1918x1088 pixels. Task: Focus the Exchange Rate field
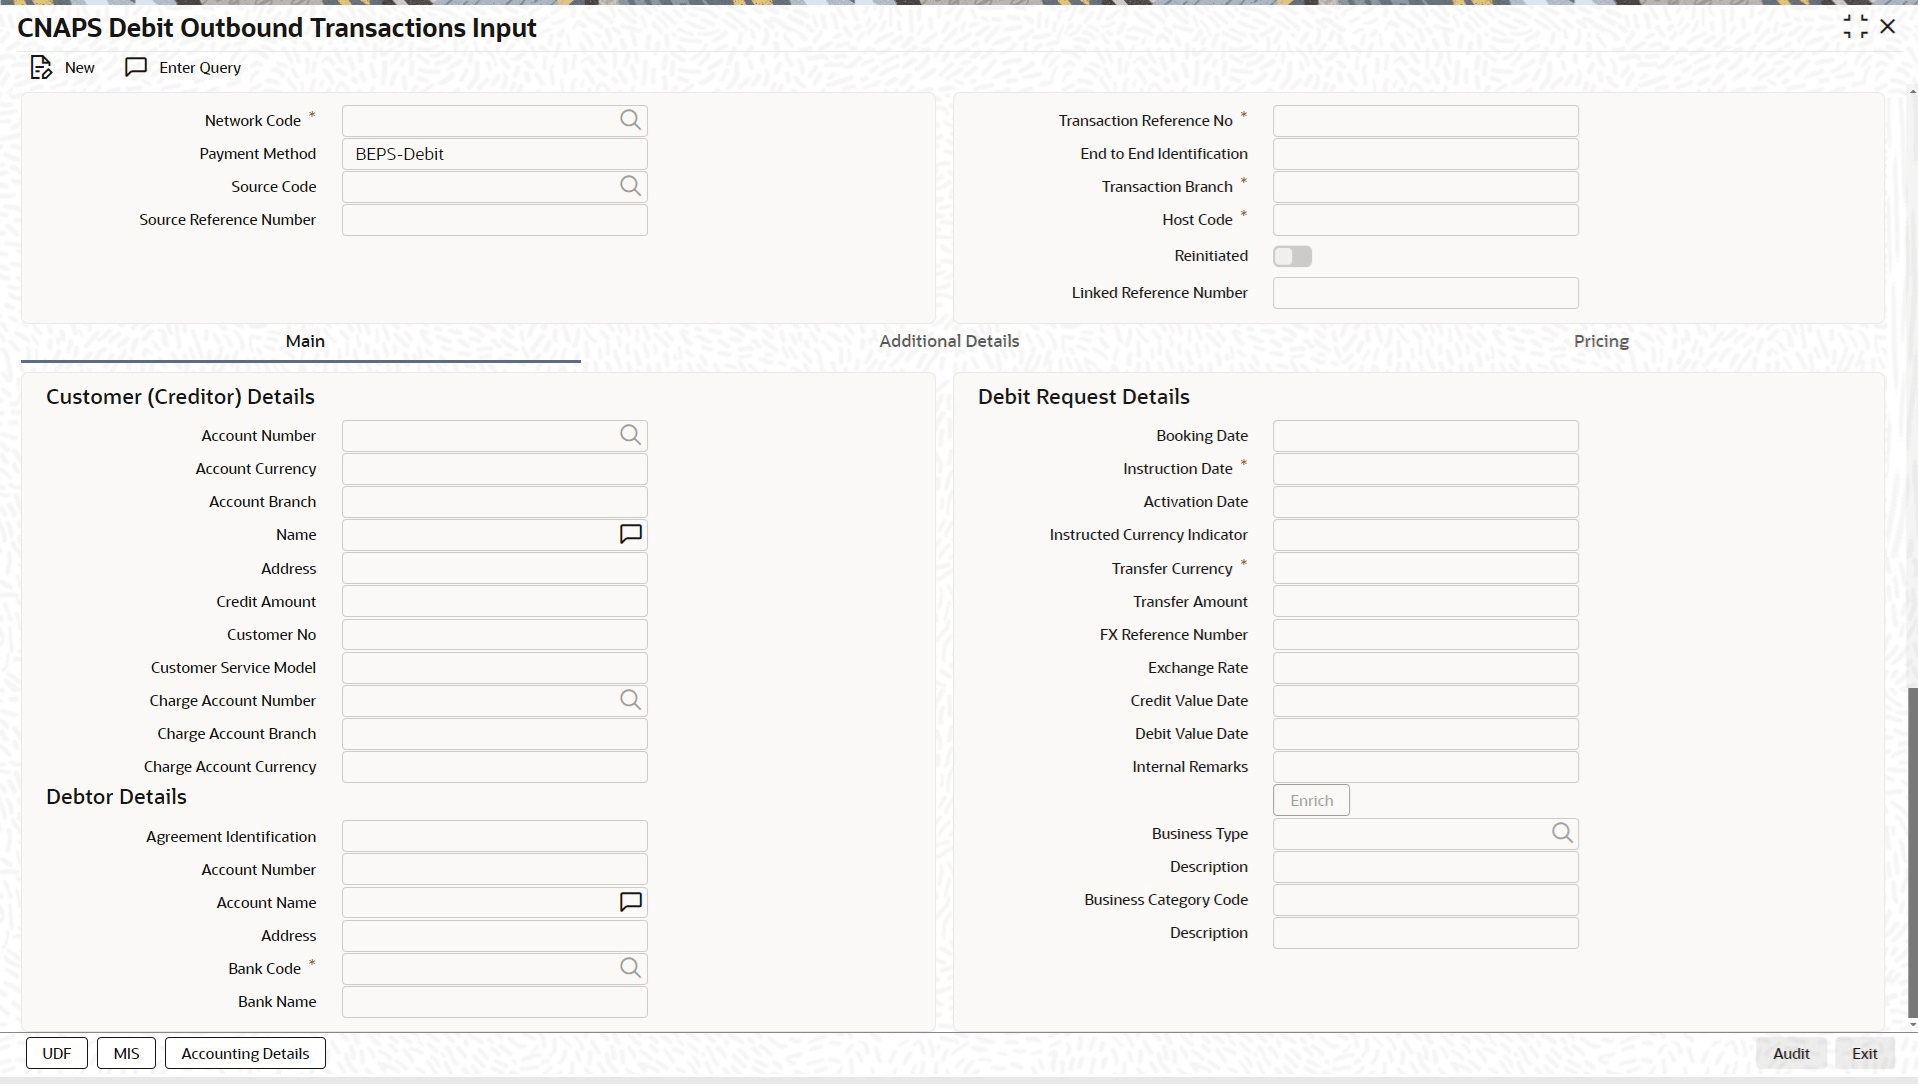pos(1426,668)
